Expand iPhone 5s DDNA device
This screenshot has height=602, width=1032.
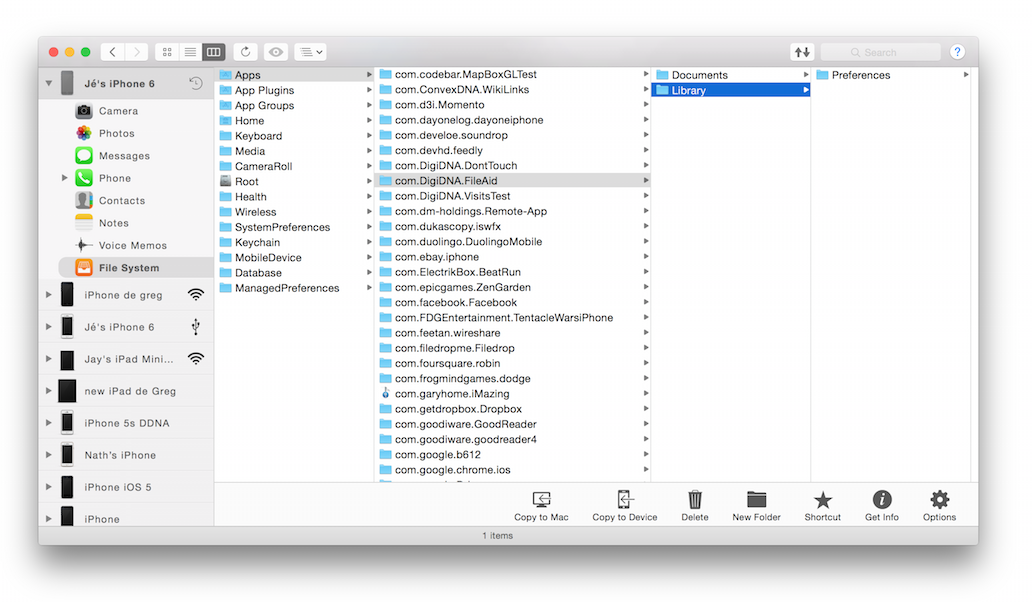pos(49,422)
